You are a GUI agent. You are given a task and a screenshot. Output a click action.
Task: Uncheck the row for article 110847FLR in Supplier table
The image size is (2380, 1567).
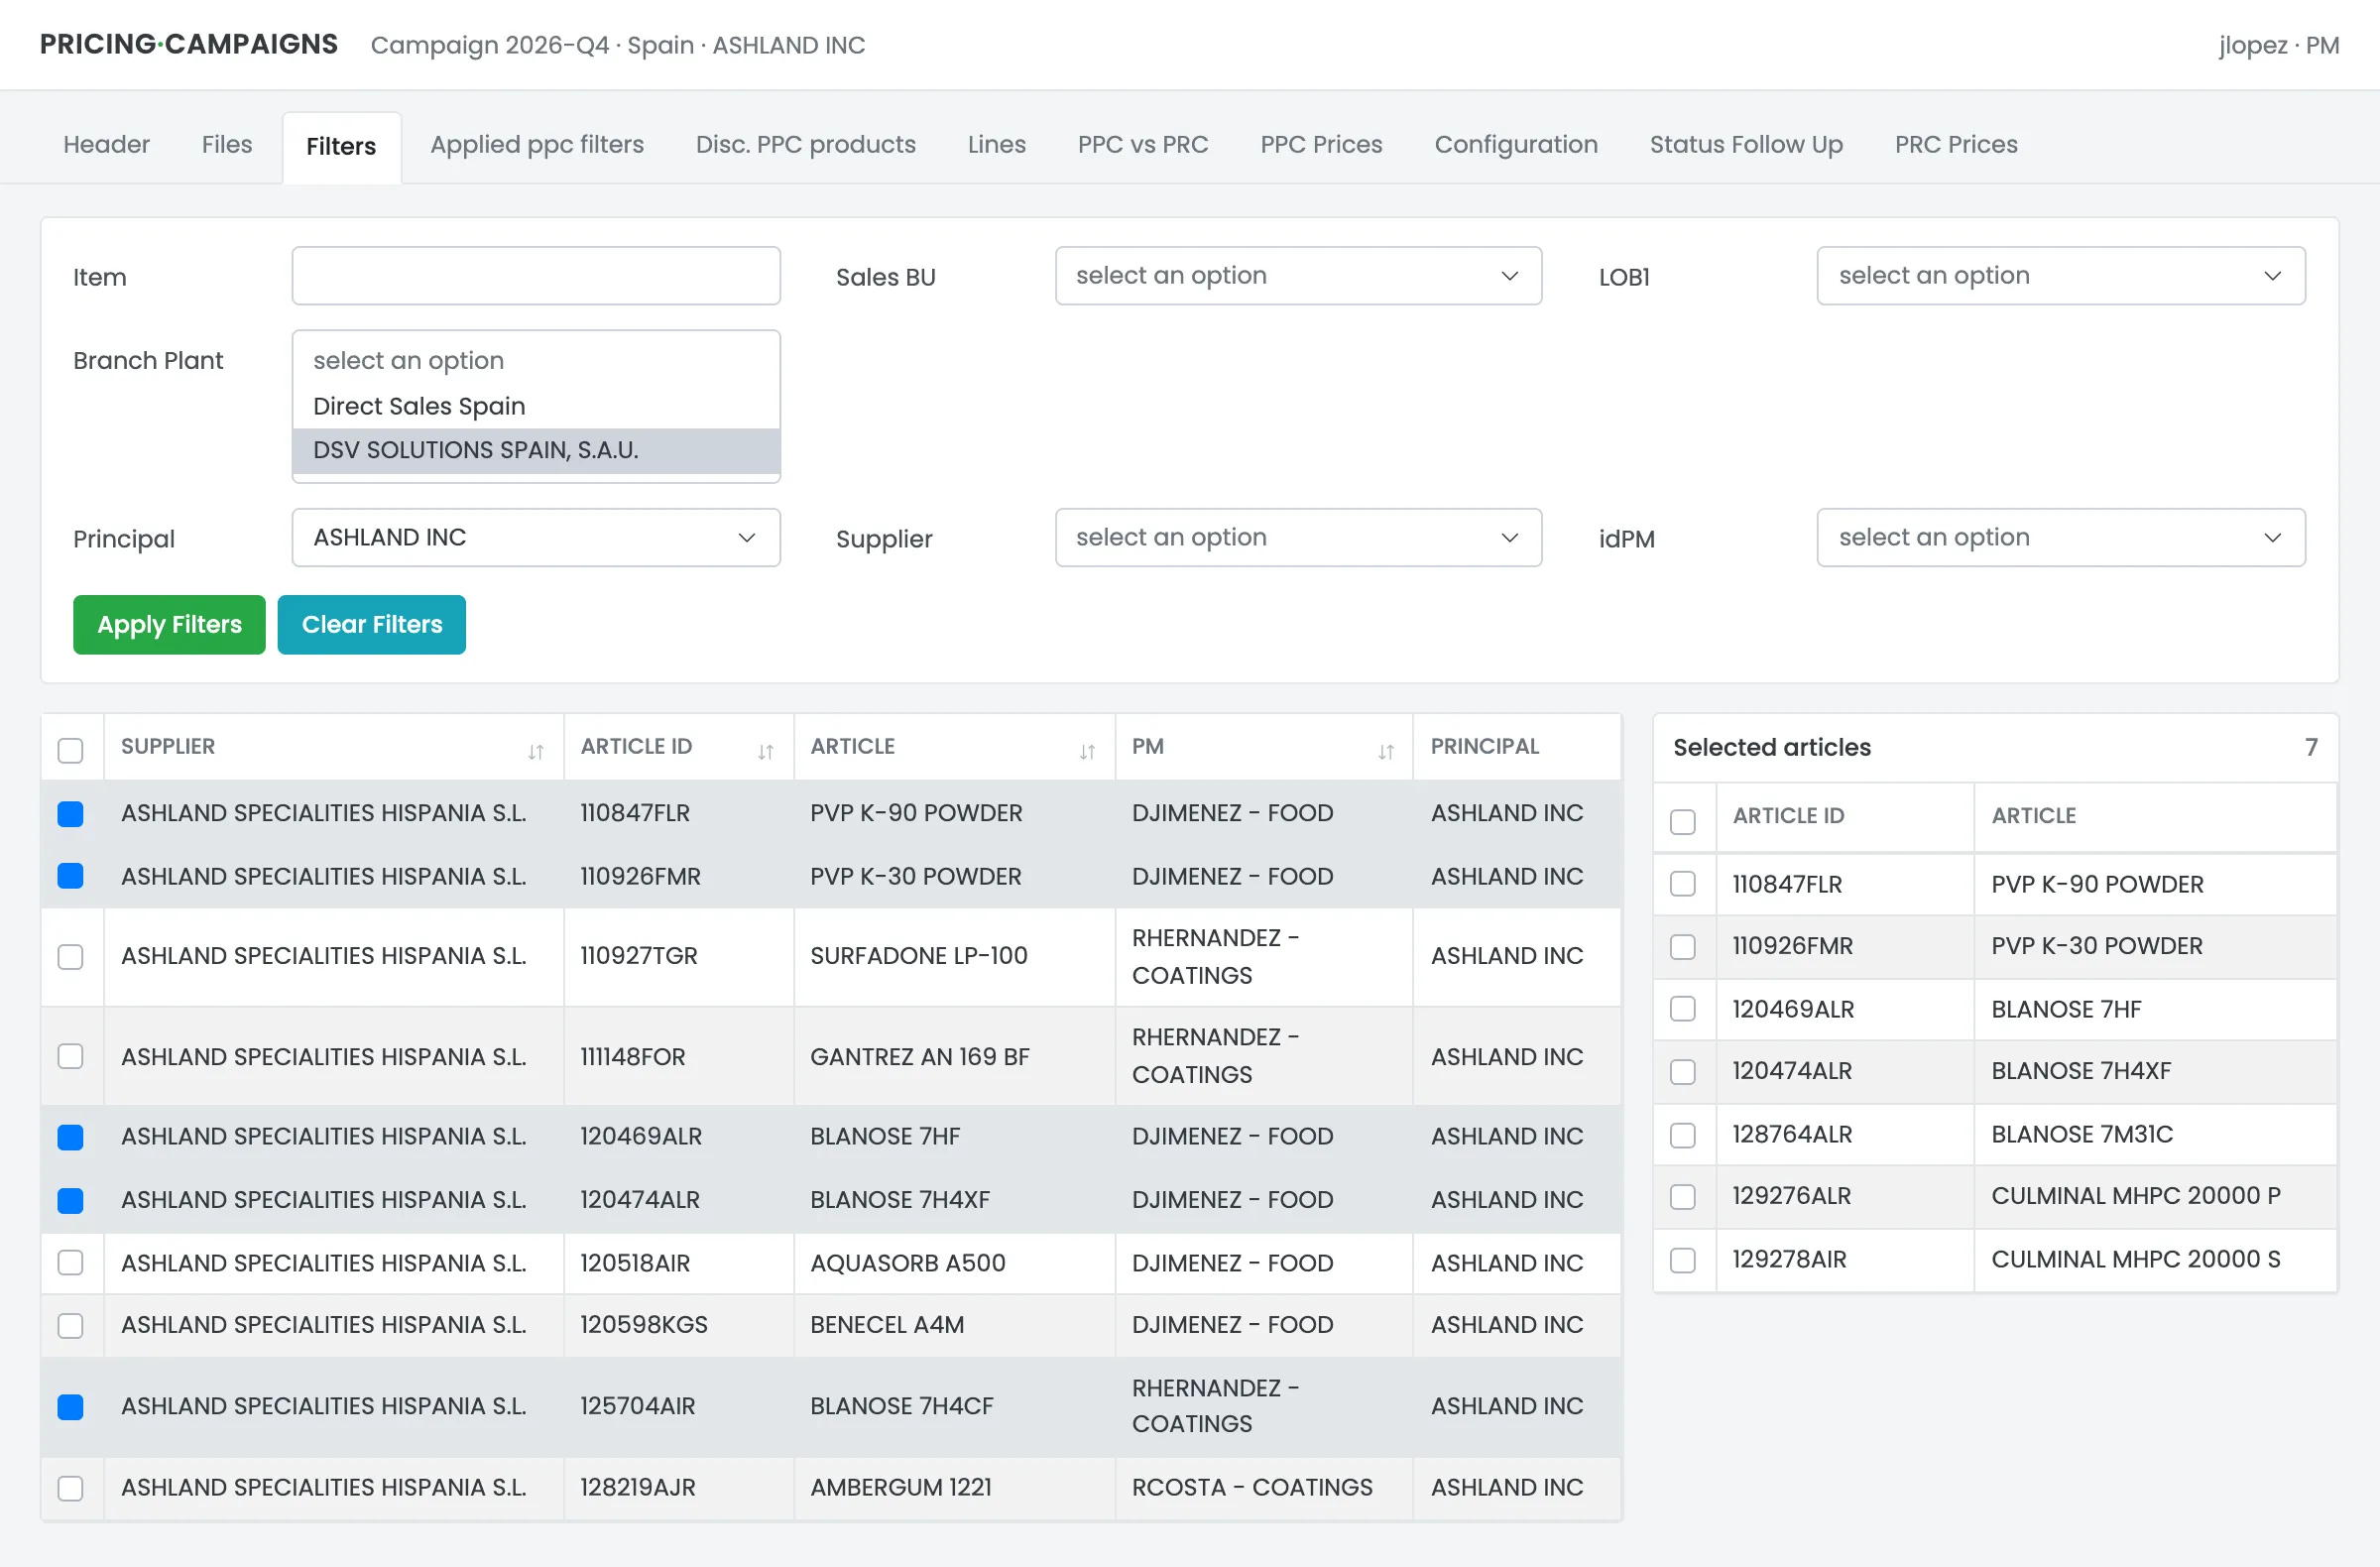click(x=71, y=814)
